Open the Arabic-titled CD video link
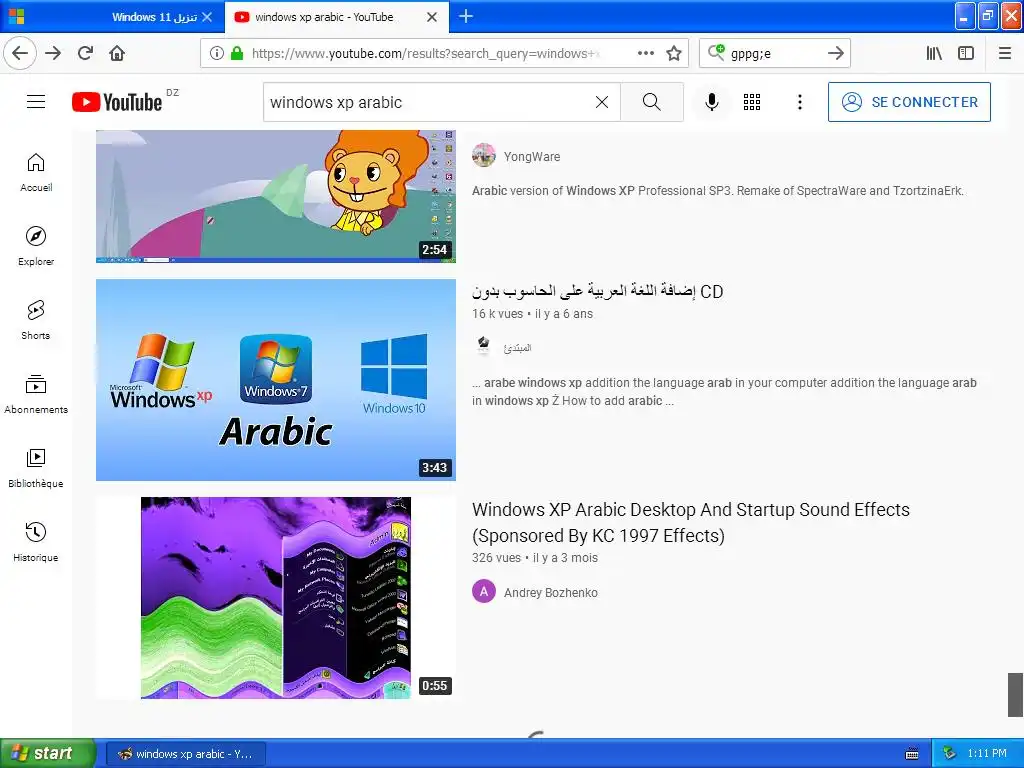The width and height of the screenshot is (1024, 768). (x=598, y=291)
